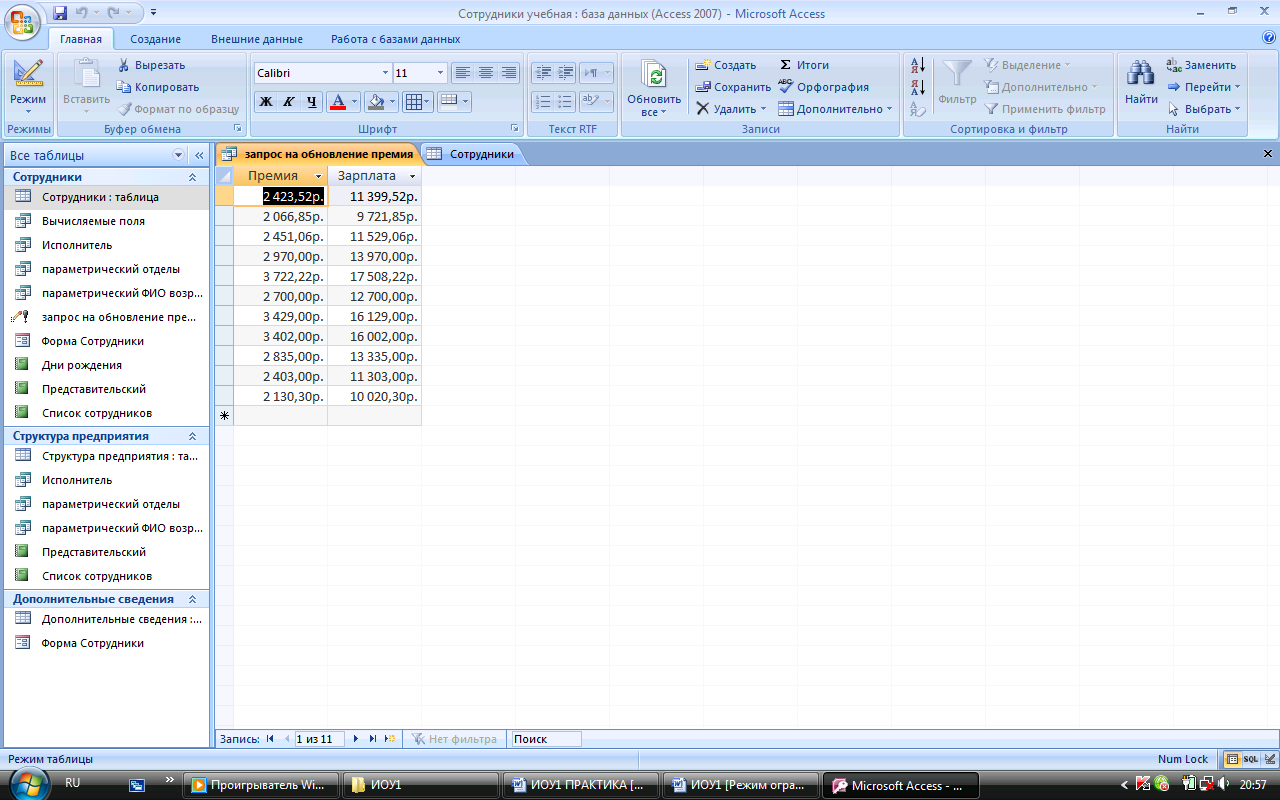Screen dimensions: 1280x800
Task: Align text left in the Шрифт group
Action: pos(462,72)
